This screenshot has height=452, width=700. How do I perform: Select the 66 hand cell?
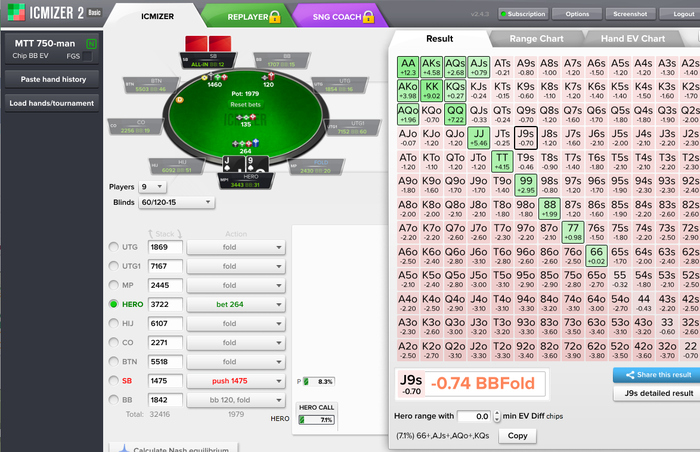596,255
